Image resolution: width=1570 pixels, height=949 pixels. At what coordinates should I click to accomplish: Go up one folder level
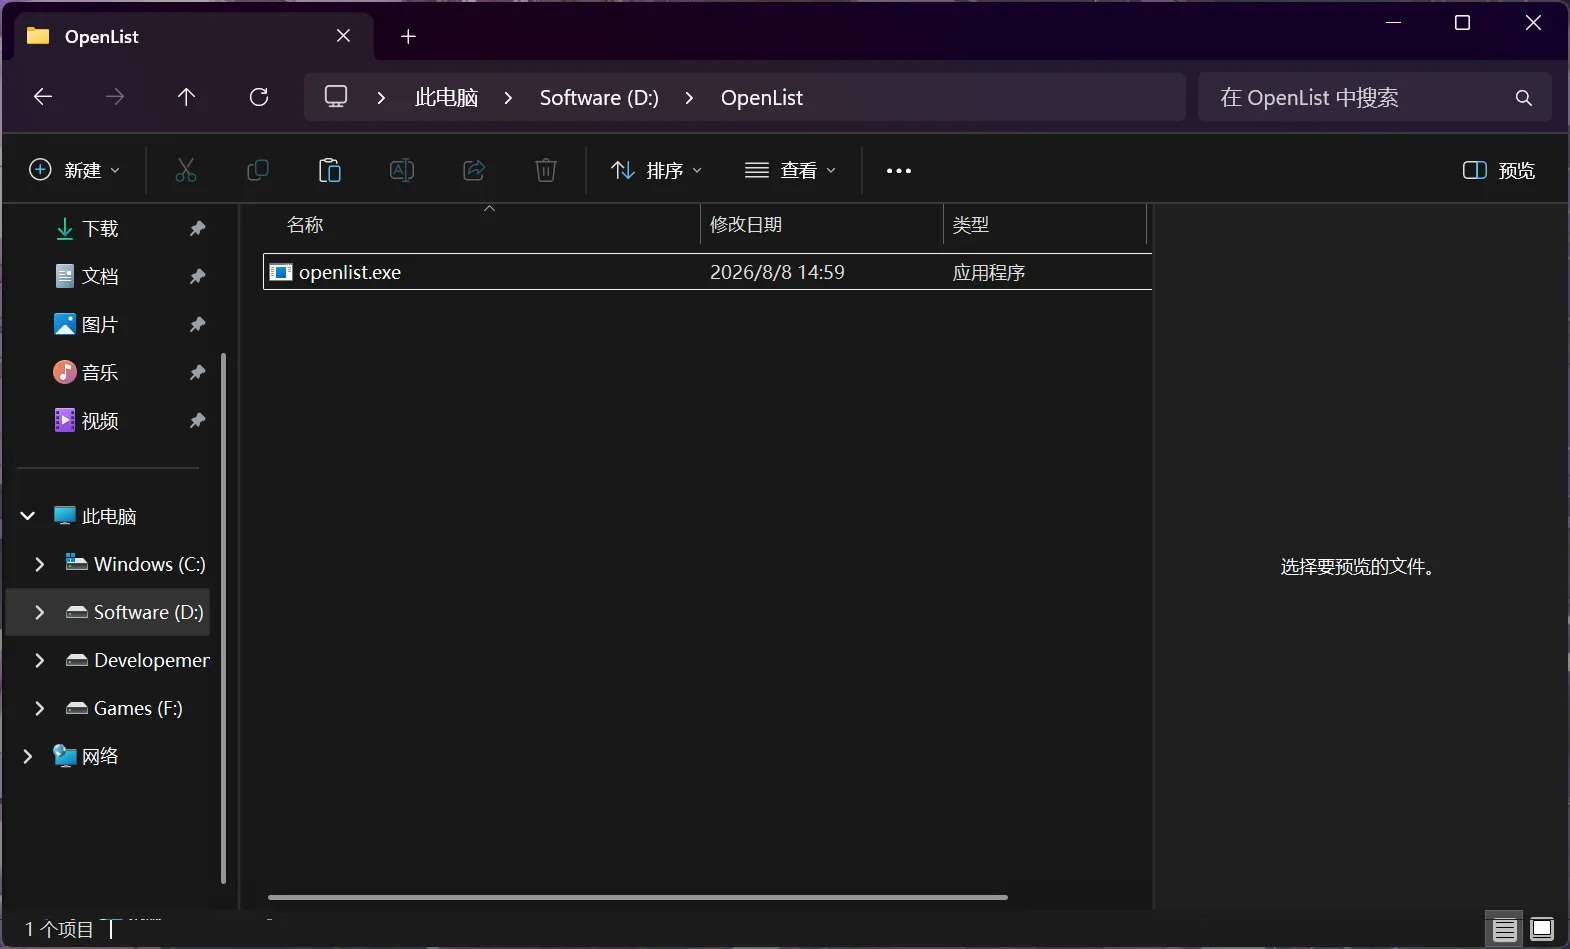coord(186,97)
